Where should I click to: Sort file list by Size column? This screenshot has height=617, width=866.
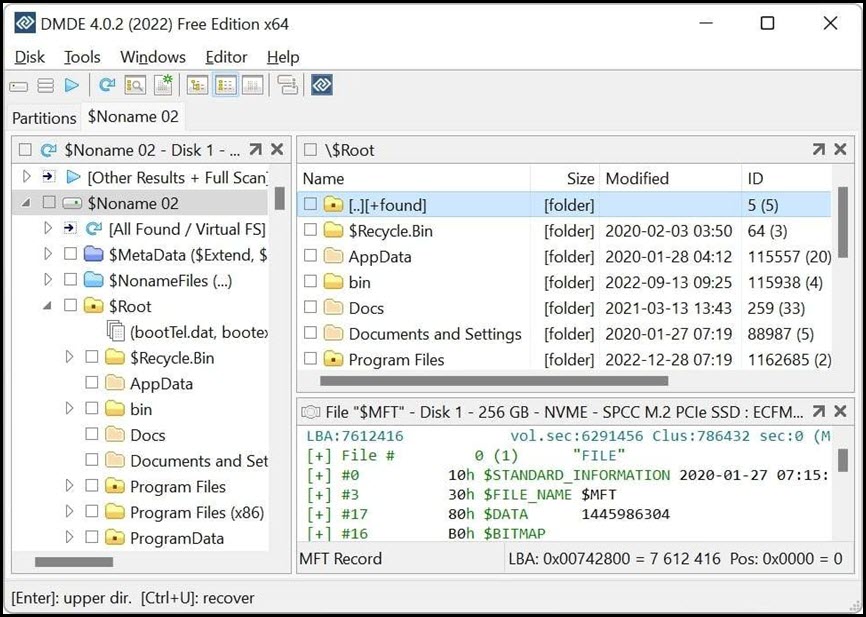tap(565, 178)
